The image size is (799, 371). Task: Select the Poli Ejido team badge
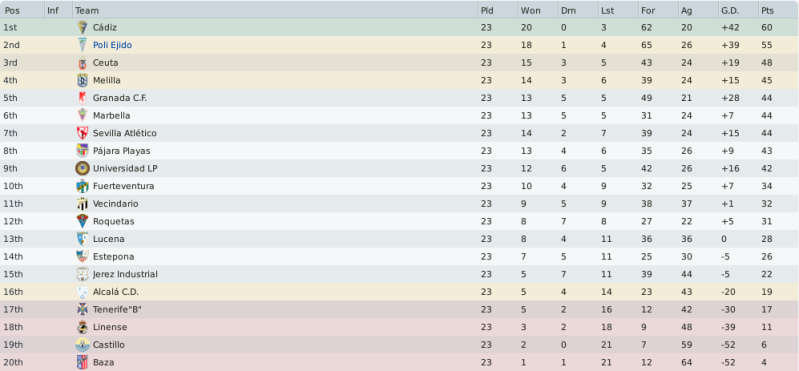tap(82, 45)
